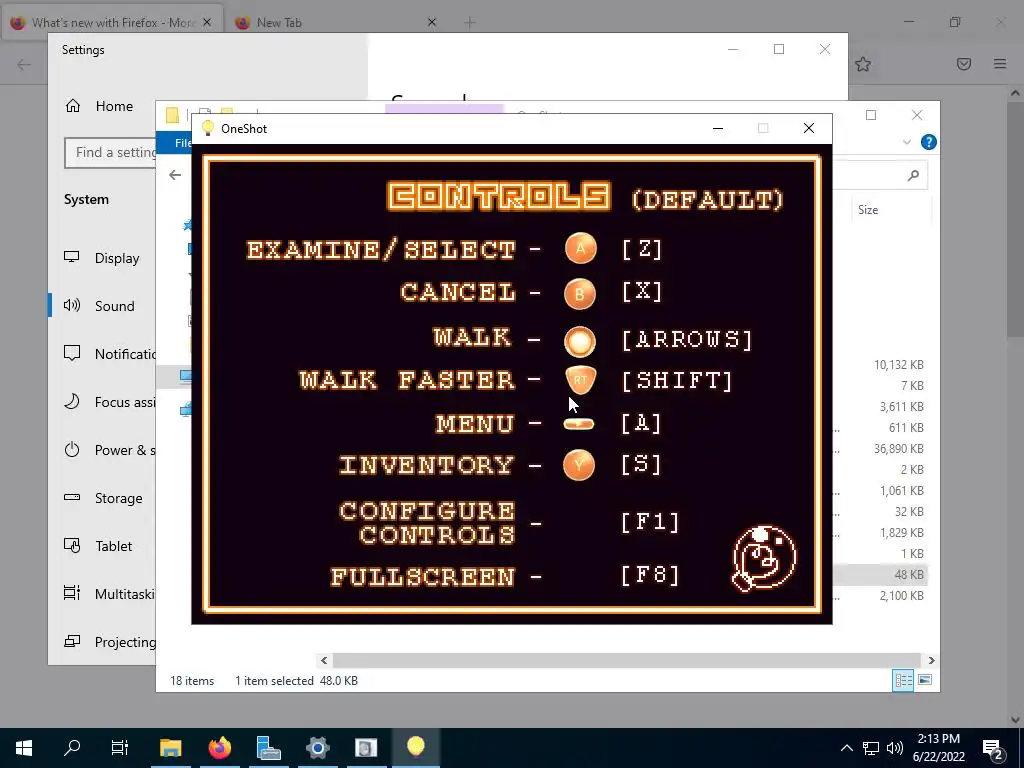Click the 48 KB selected file row
1024x768 pixels.
(880, 575)
